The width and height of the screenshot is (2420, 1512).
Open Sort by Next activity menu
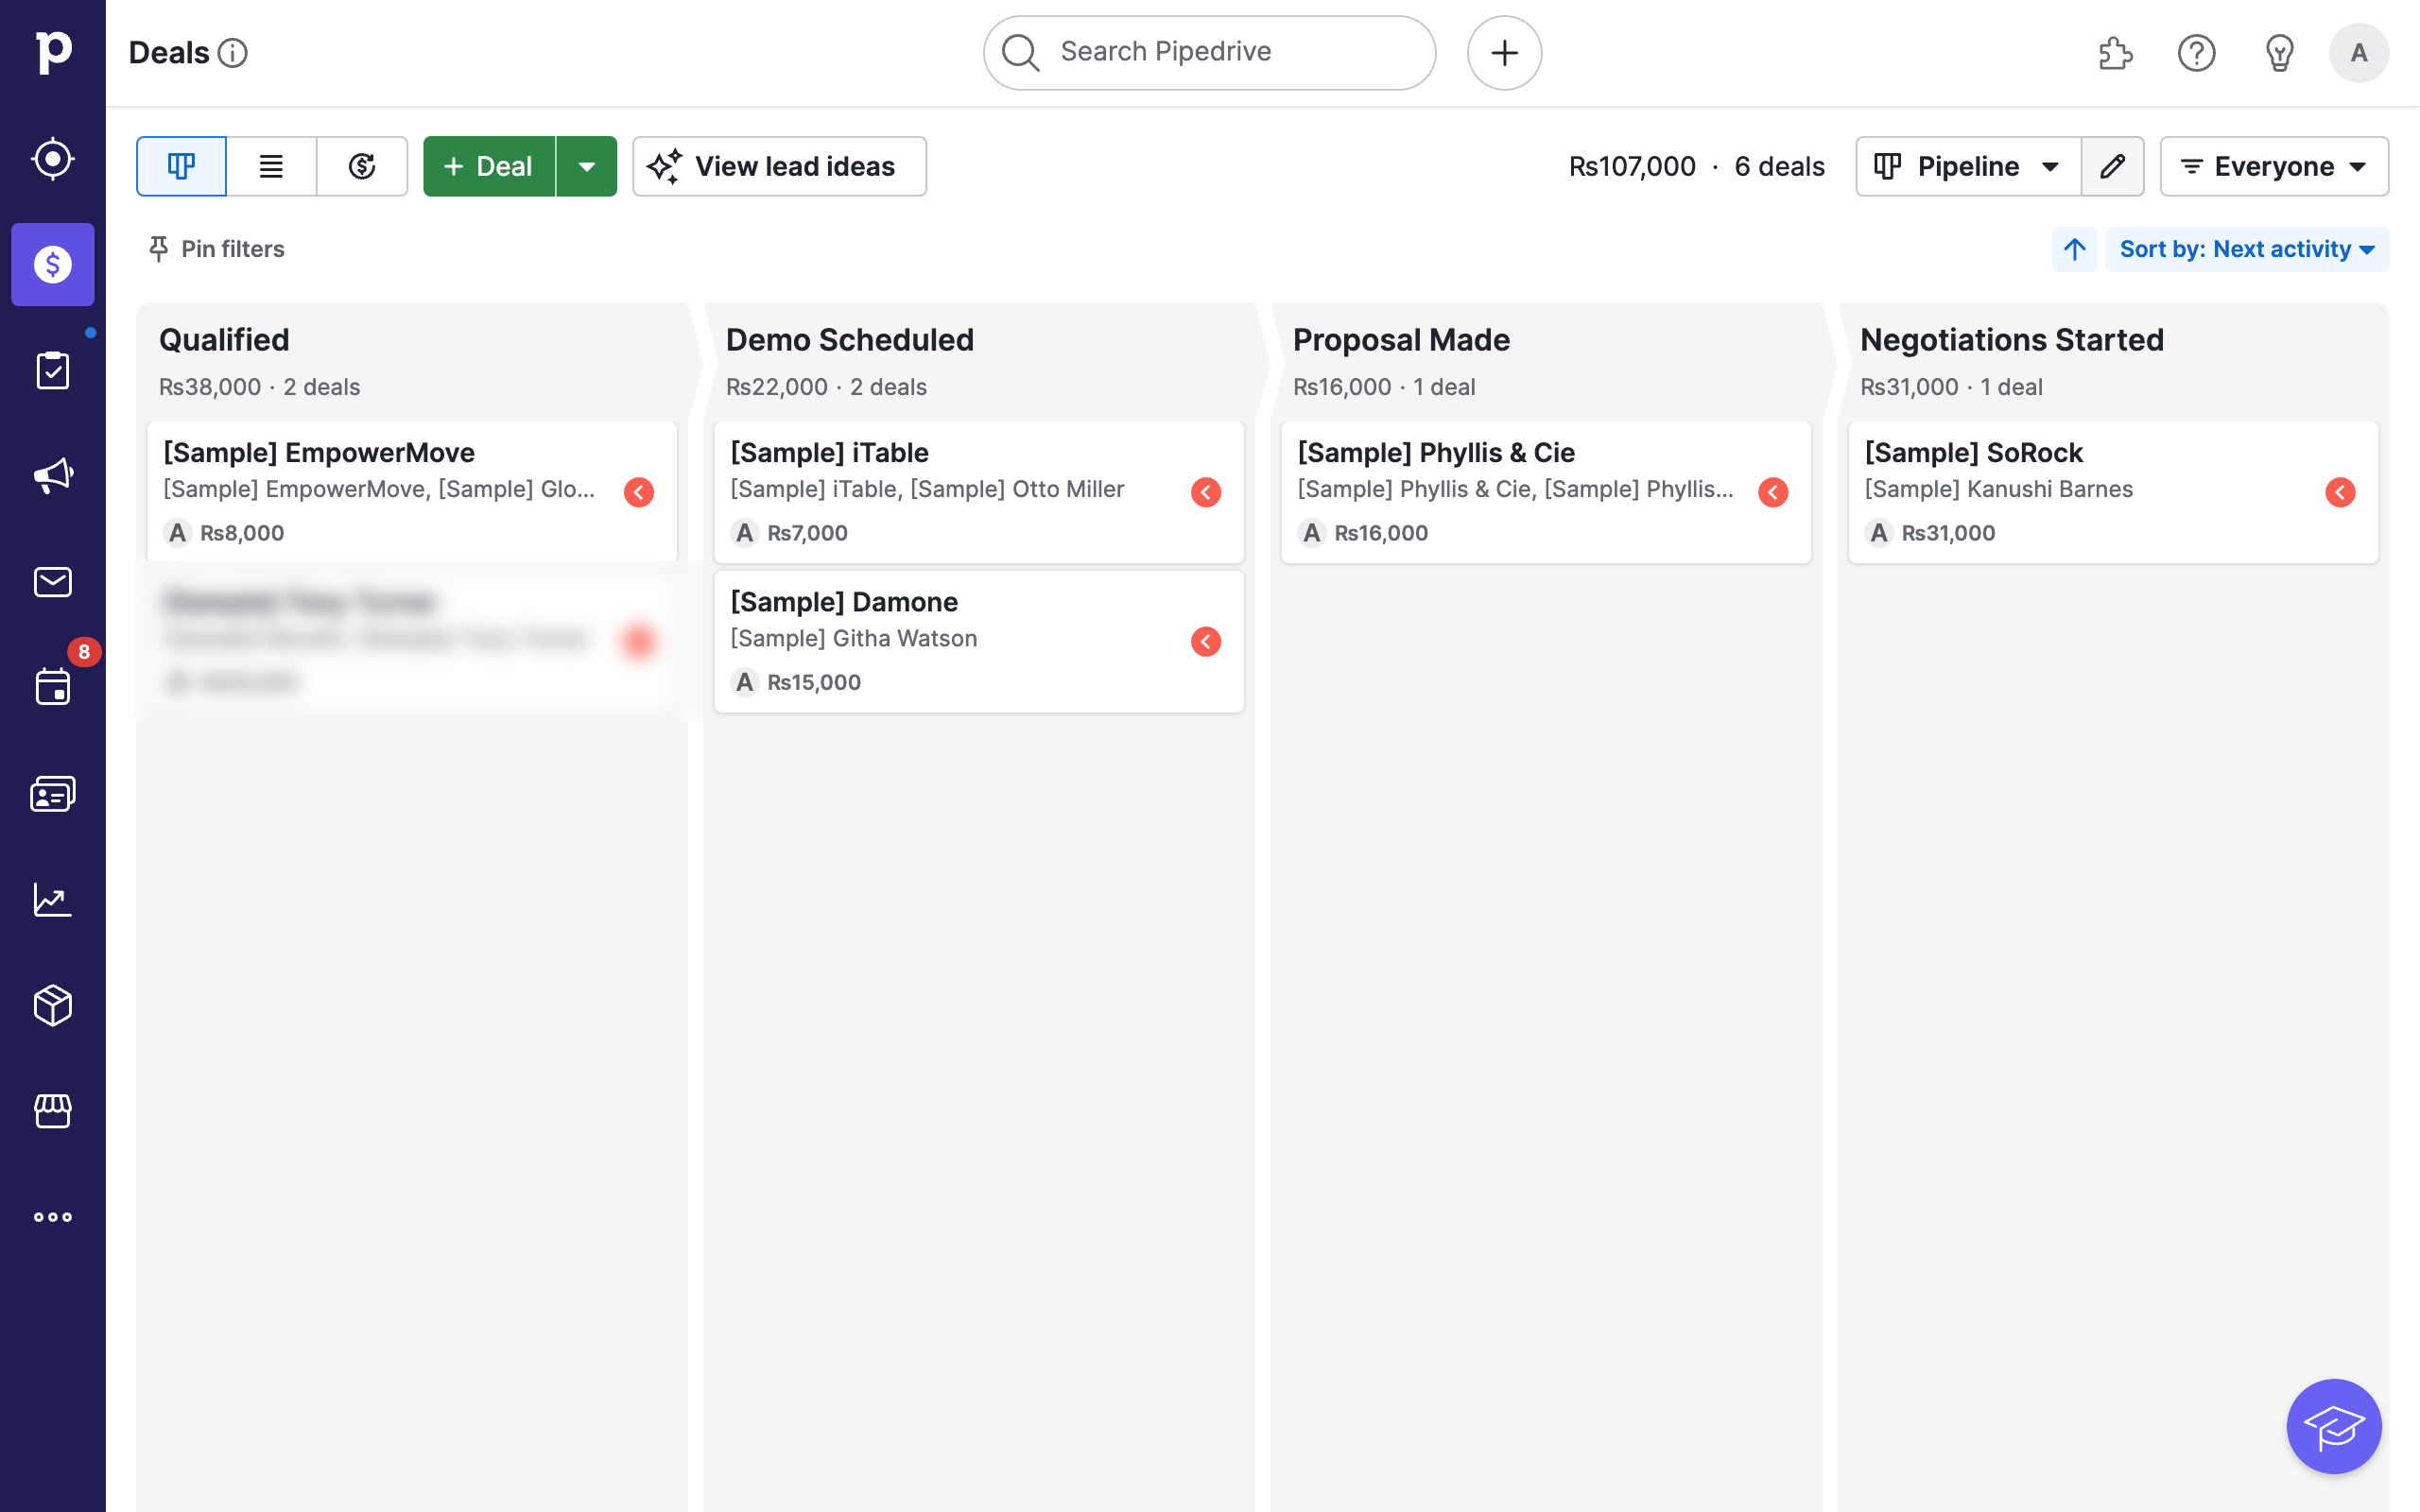(x=2246, y=249)
